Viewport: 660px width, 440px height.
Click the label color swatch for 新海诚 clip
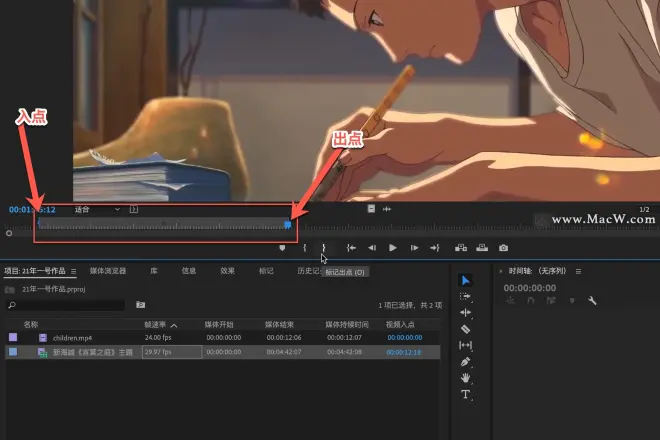[13, 352]
